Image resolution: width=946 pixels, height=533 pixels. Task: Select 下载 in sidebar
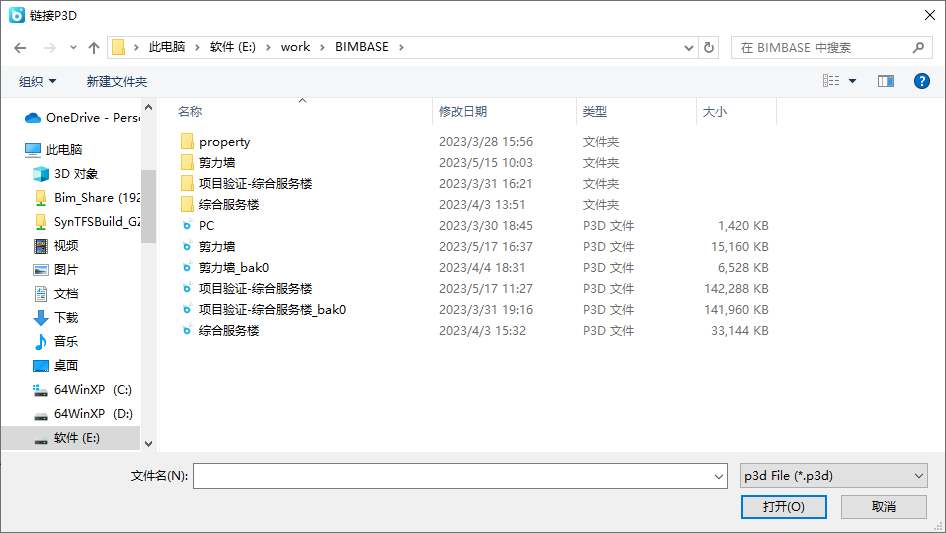pyautogui.click(x=56, y=318)
